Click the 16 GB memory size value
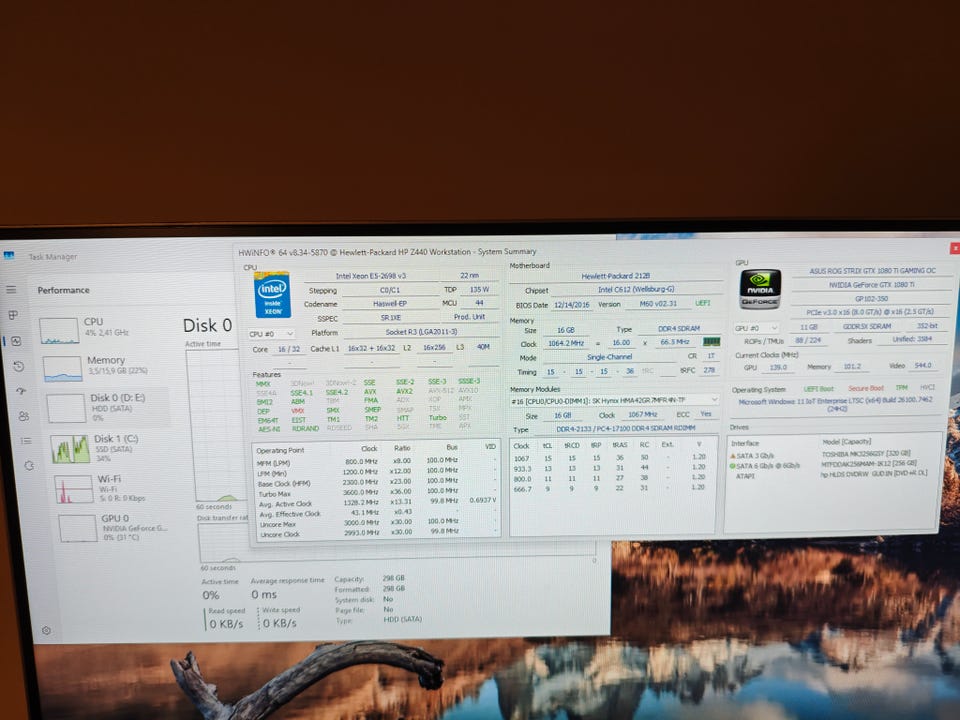Screen dimensions: 960x720 (x=565, y=330)
